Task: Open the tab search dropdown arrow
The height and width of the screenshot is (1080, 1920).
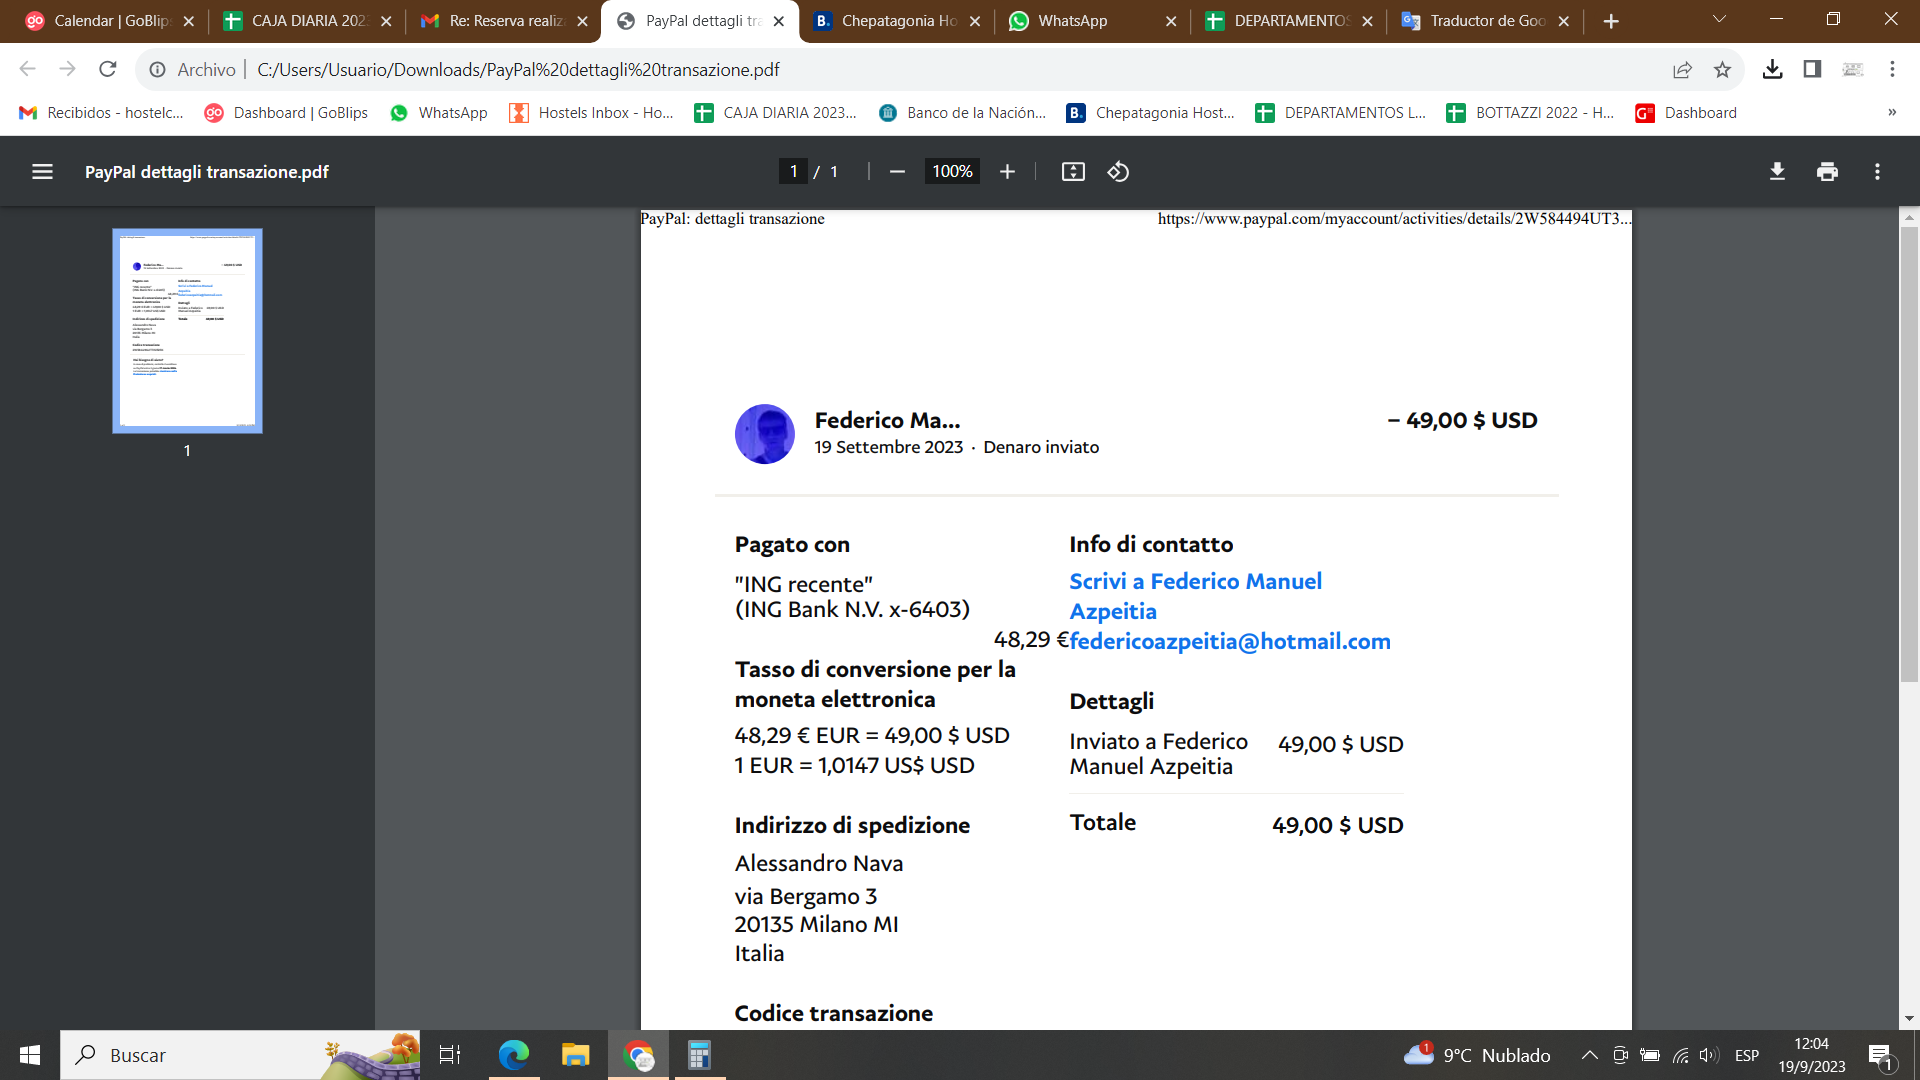Action: point(1719,20)
